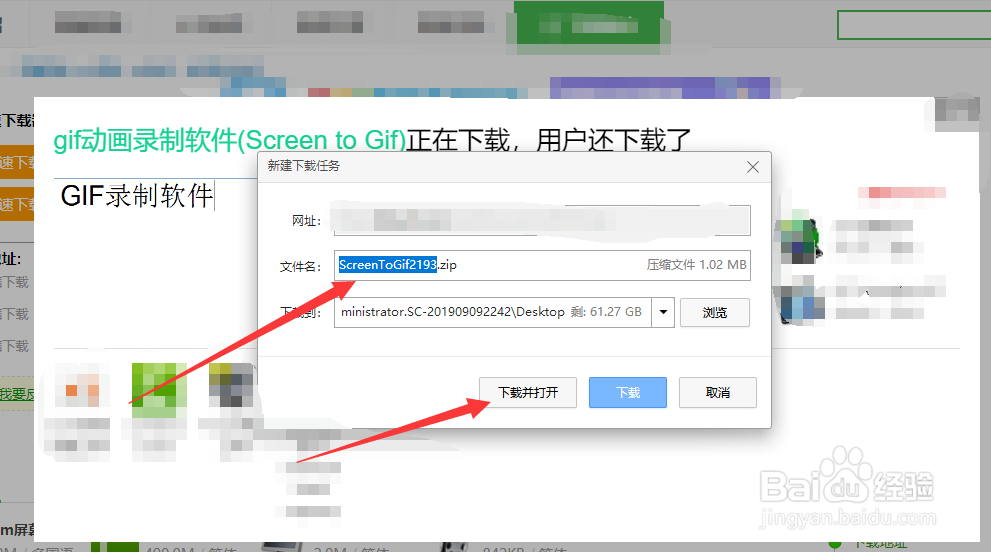
Task: Click the 压缩文件 1.02 MB size text
Action: click(696, 265)
